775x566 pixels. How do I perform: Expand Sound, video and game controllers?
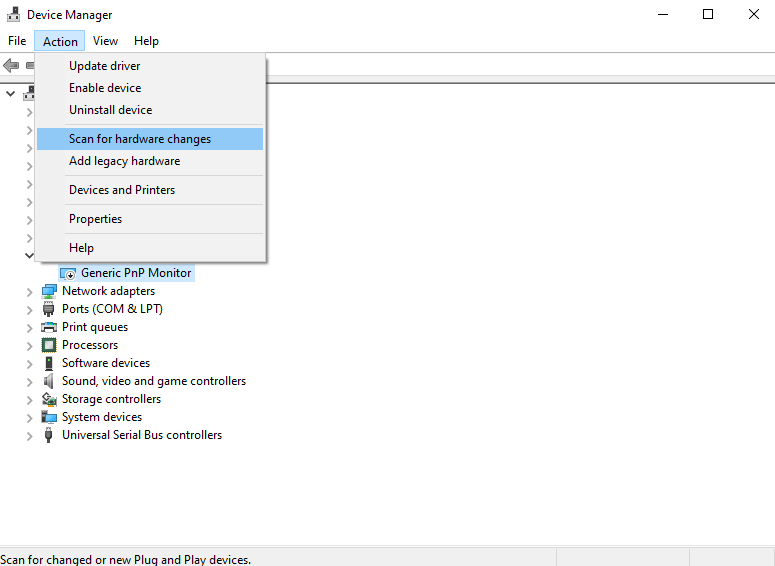[30, 382]
